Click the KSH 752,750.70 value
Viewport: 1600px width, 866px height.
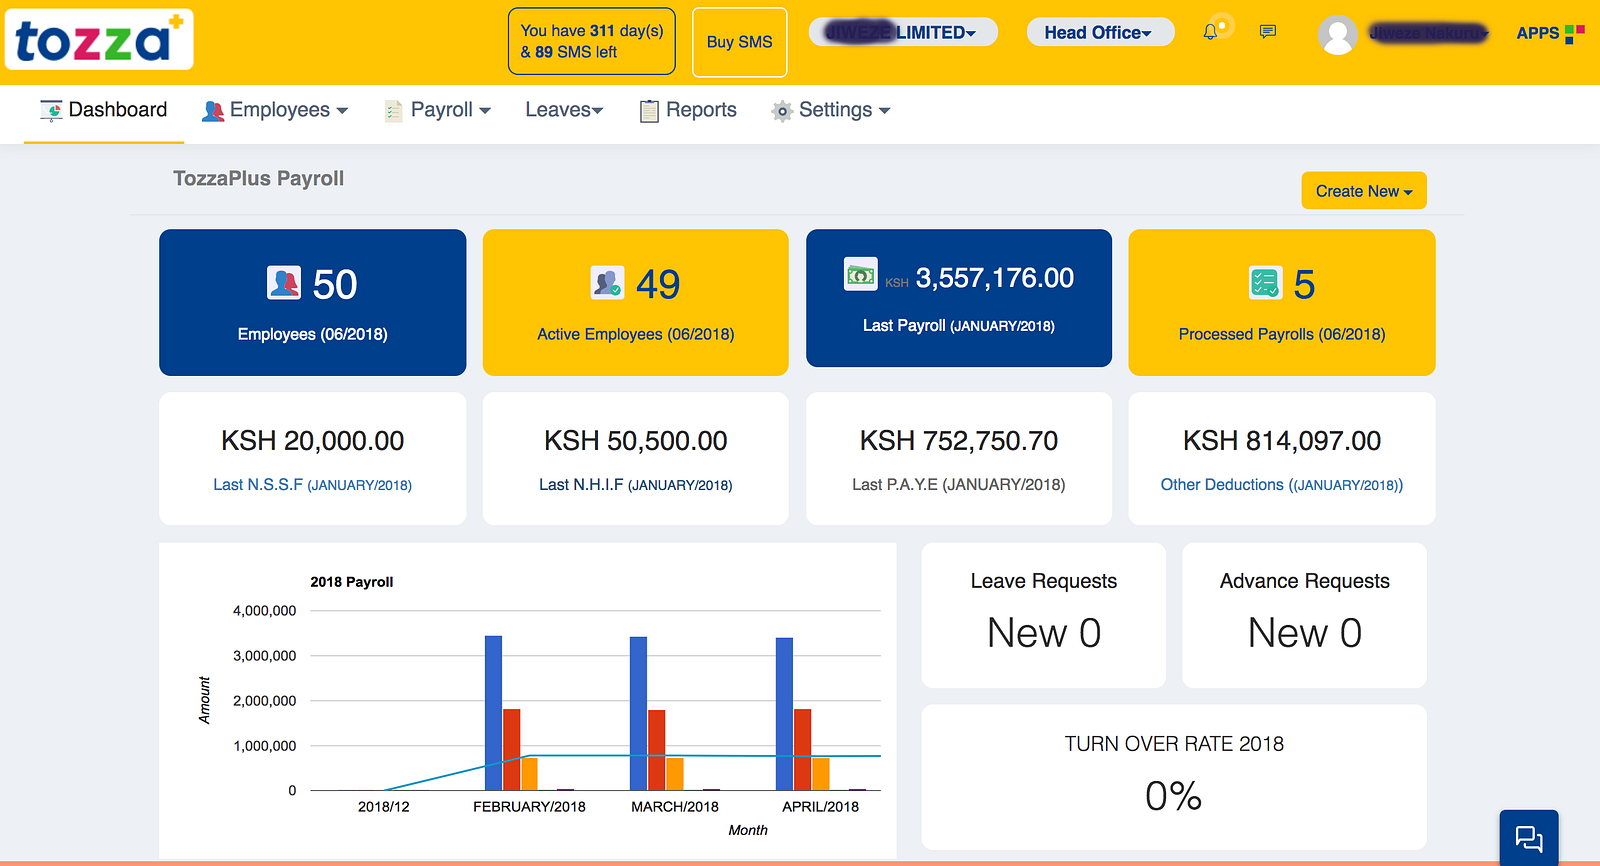point(959,441)
